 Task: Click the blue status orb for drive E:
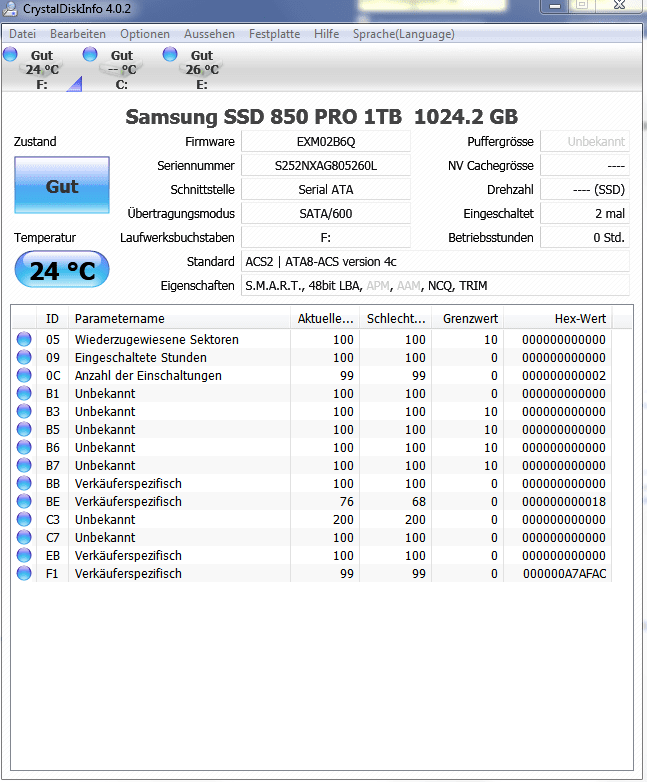click(170, 54)
